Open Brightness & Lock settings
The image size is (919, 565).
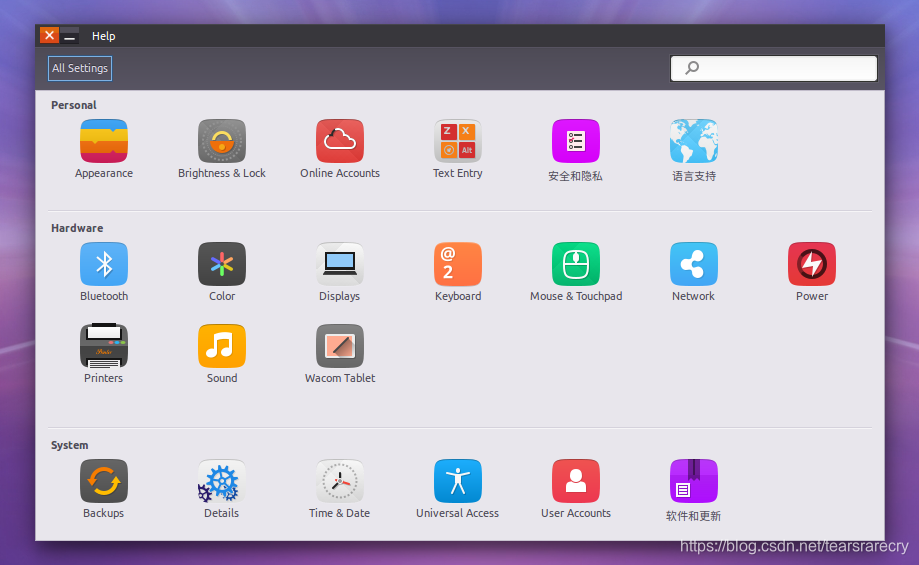222,141
